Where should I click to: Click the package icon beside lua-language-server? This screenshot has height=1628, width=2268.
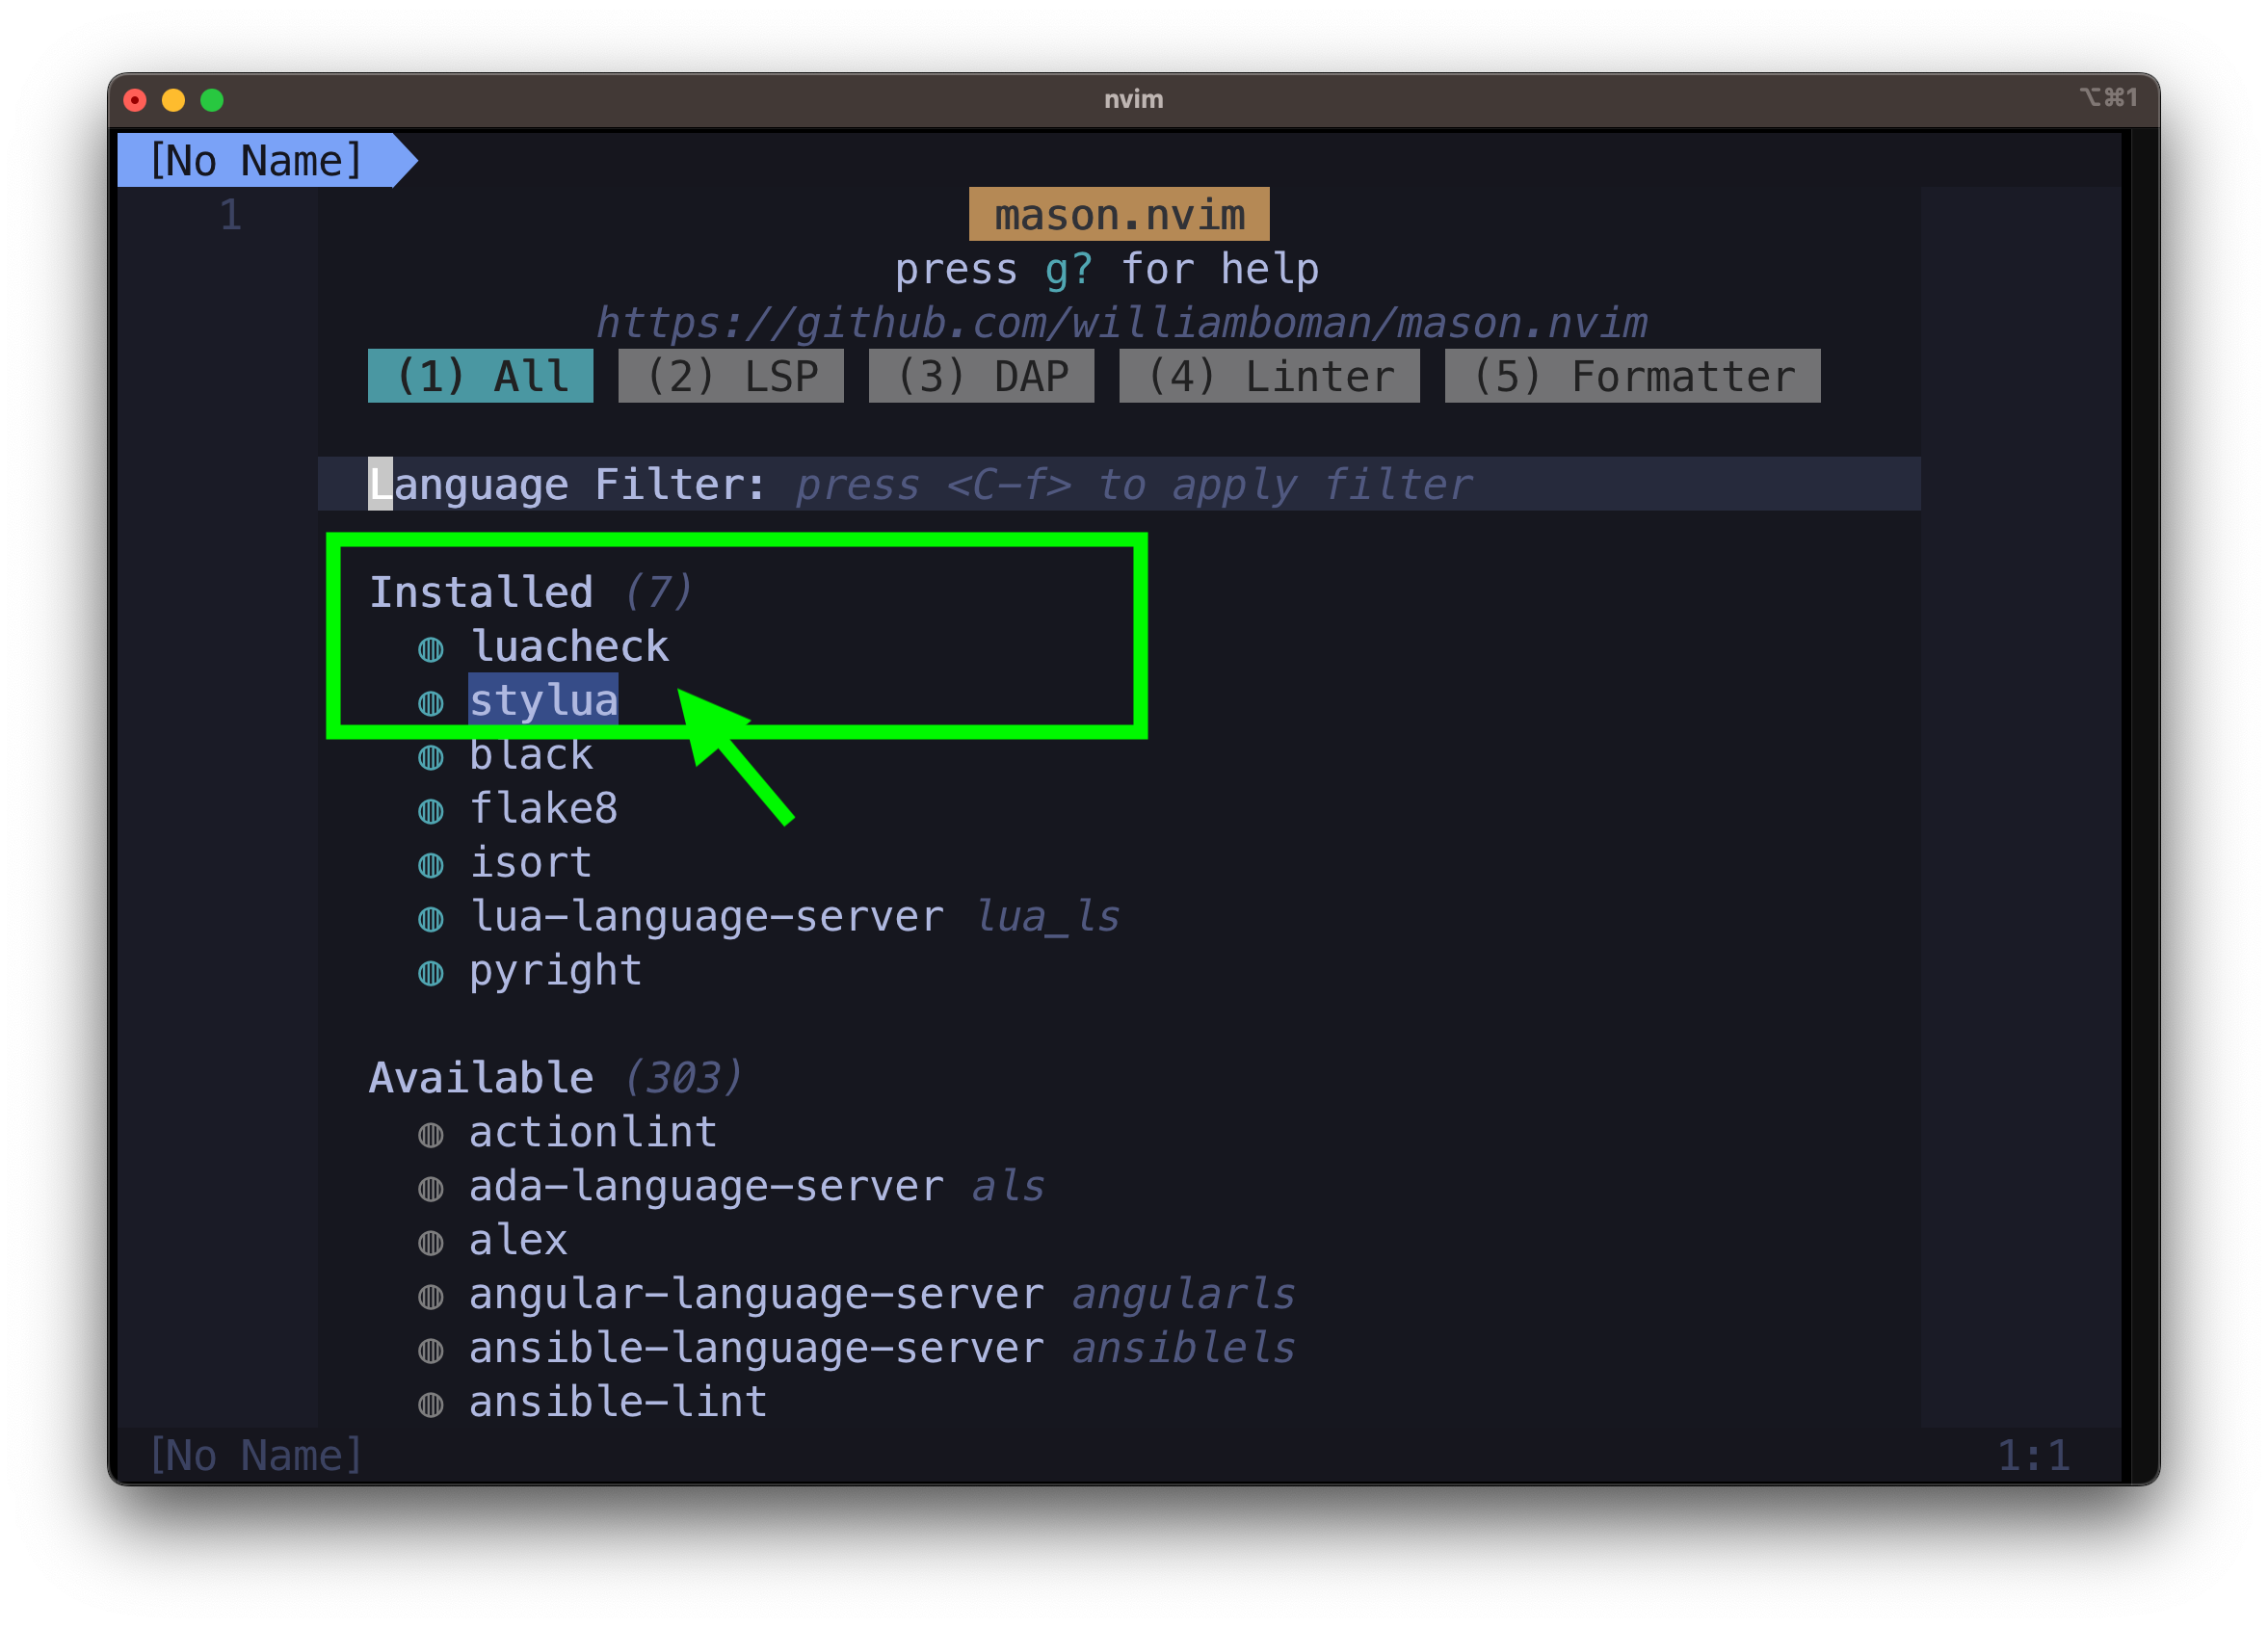[x=430, y=920]
